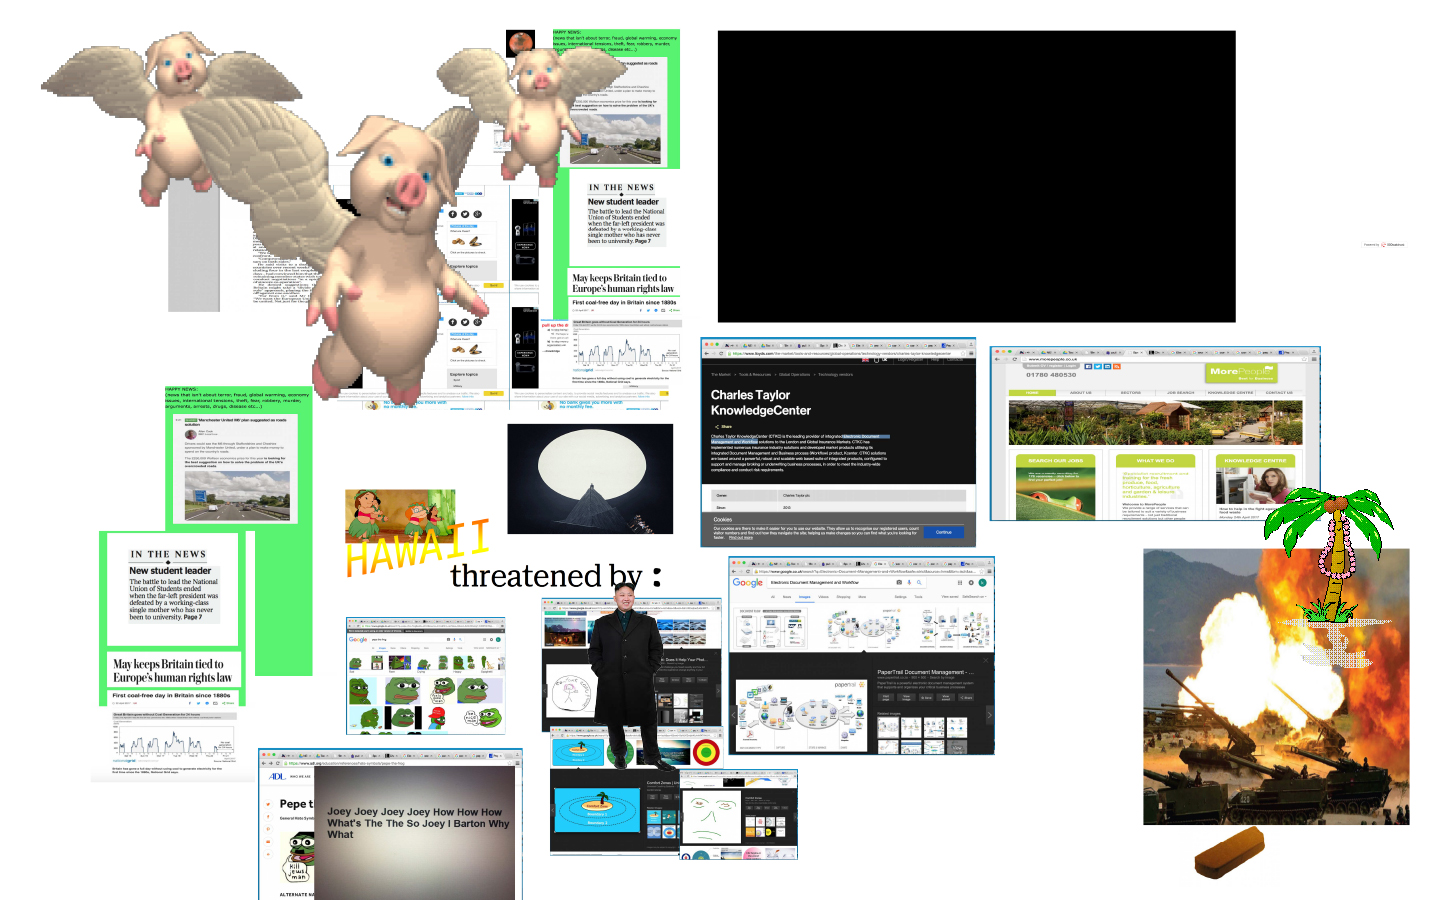Screen dimensions: 1440x900
Task: Click the Global Operations breadcrumb link
Action: (795, 375)
